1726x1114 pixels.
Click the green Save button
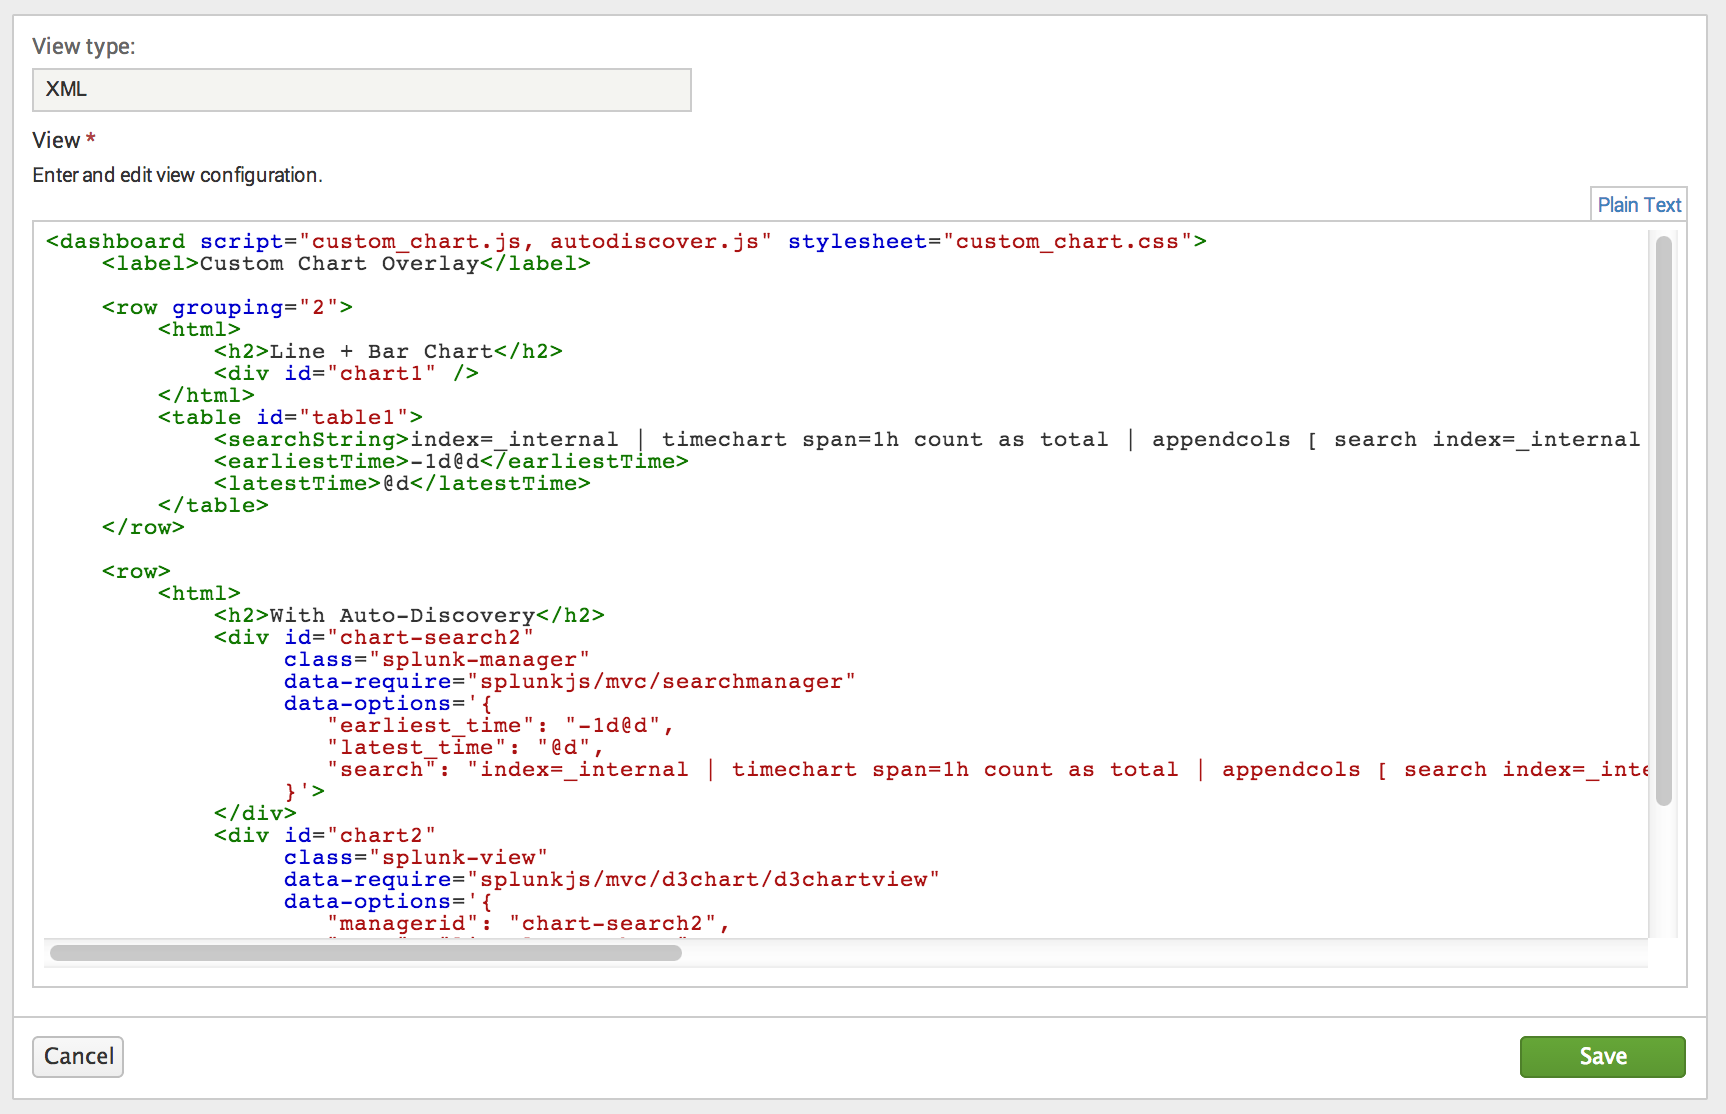point(1601,1056)
